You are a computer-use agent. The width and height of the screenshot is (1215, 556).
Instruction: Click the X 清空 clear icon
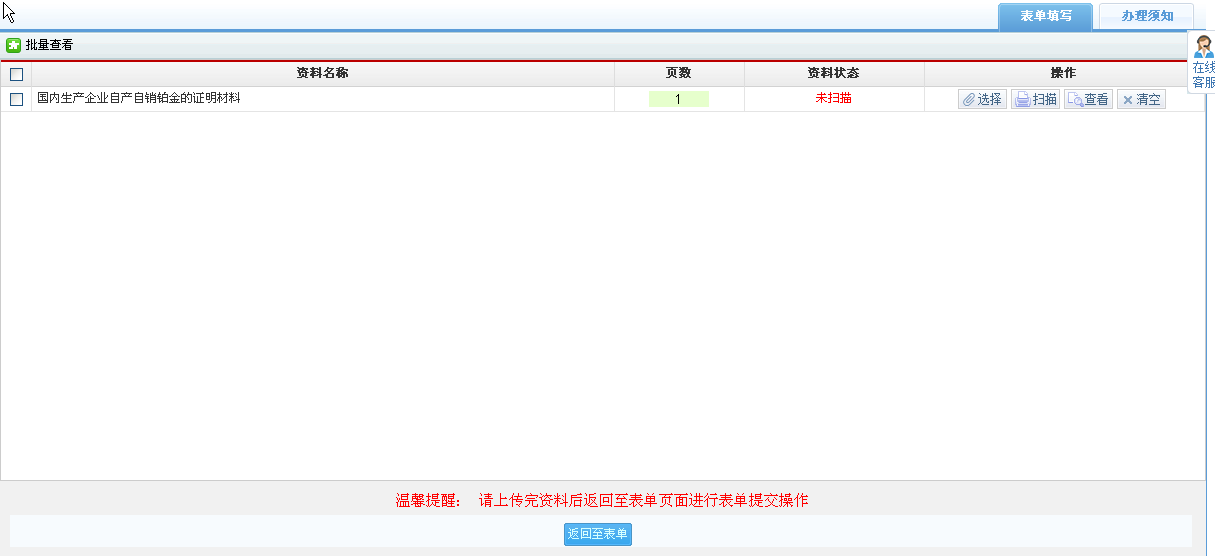(1127, 100)
